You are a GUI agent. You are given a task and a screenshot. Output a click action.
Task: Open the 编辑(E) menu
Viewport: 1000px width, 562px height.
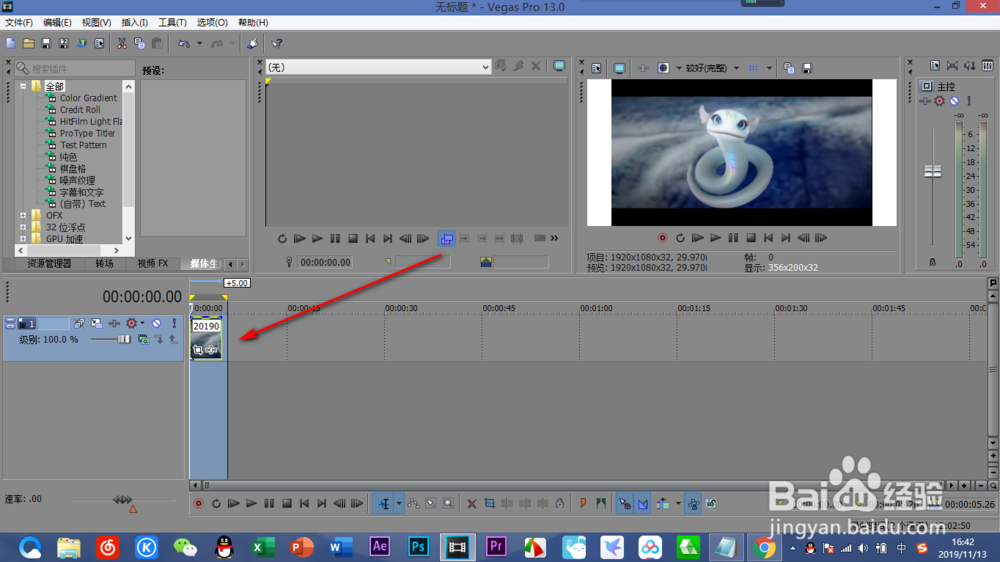pos(57,22)
